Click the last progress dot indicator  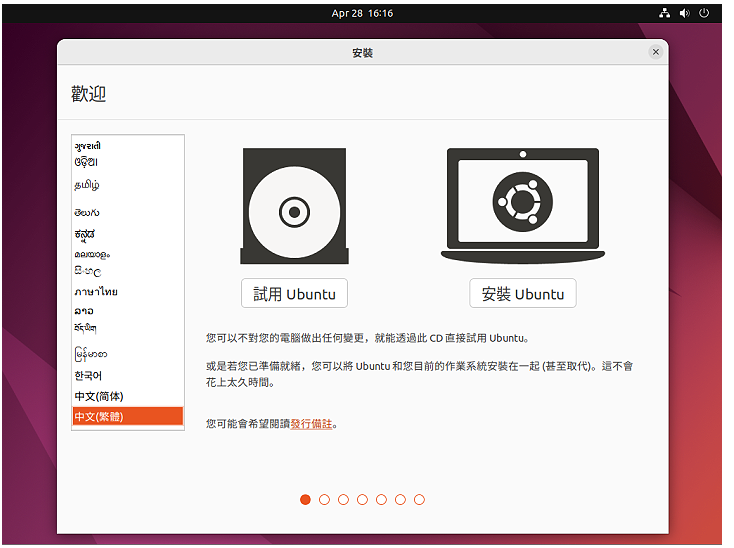[x=419, y=500]
